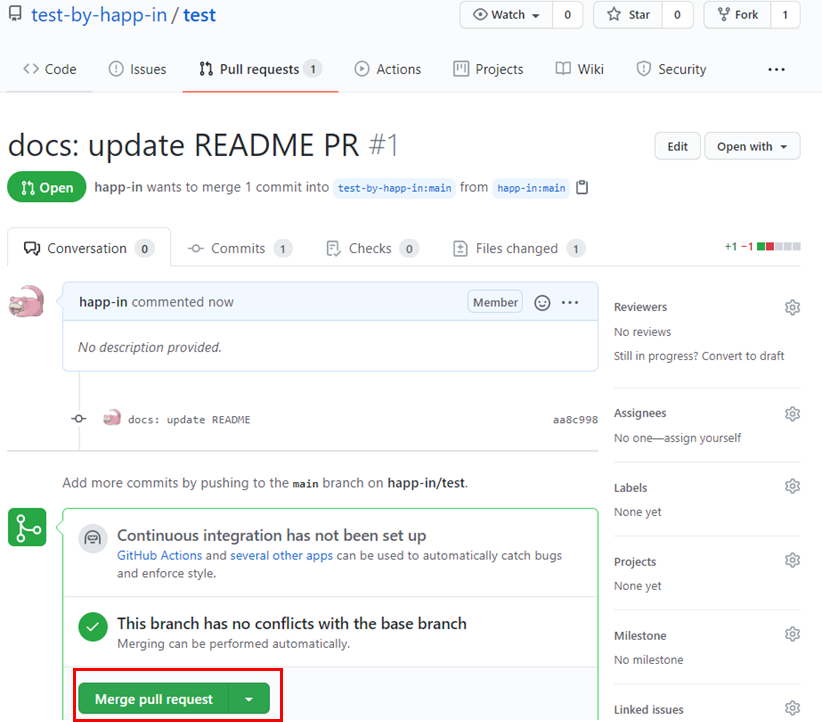
Task: Click small avatar next to commit message
Action: tap(112, 418)
